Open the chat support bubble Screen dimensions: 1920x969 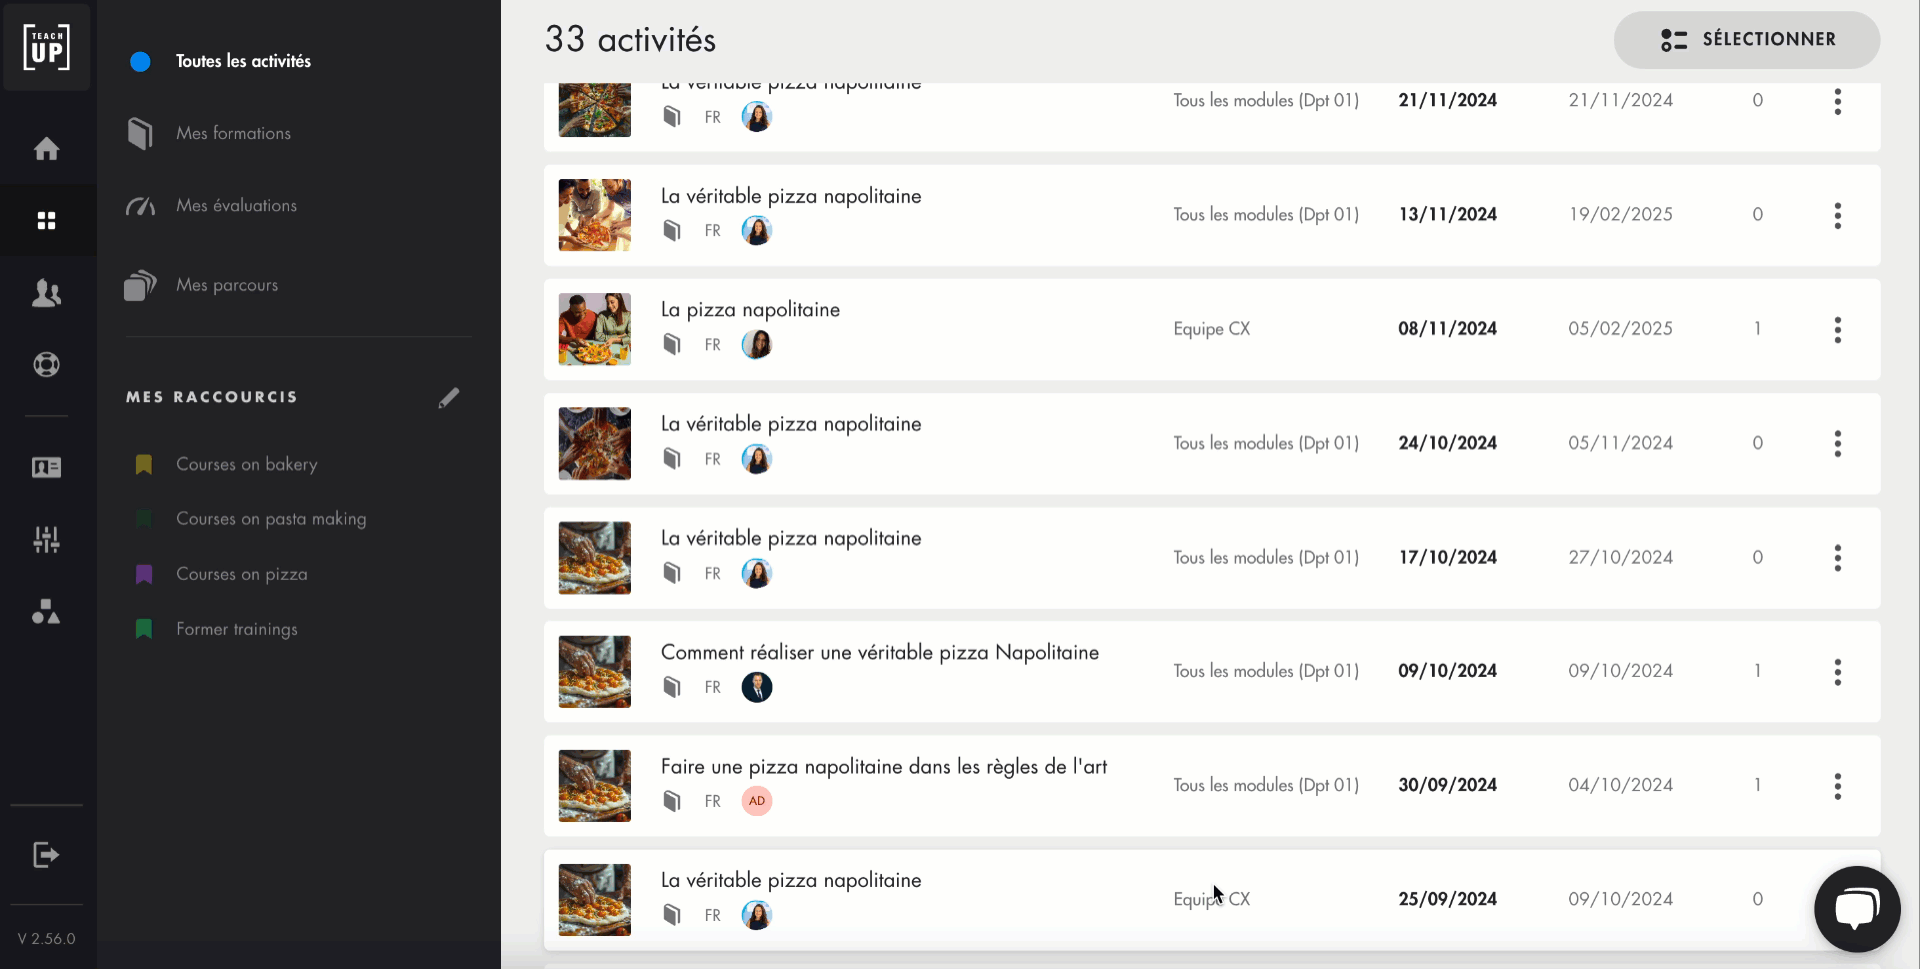(x=1856, y=909)
